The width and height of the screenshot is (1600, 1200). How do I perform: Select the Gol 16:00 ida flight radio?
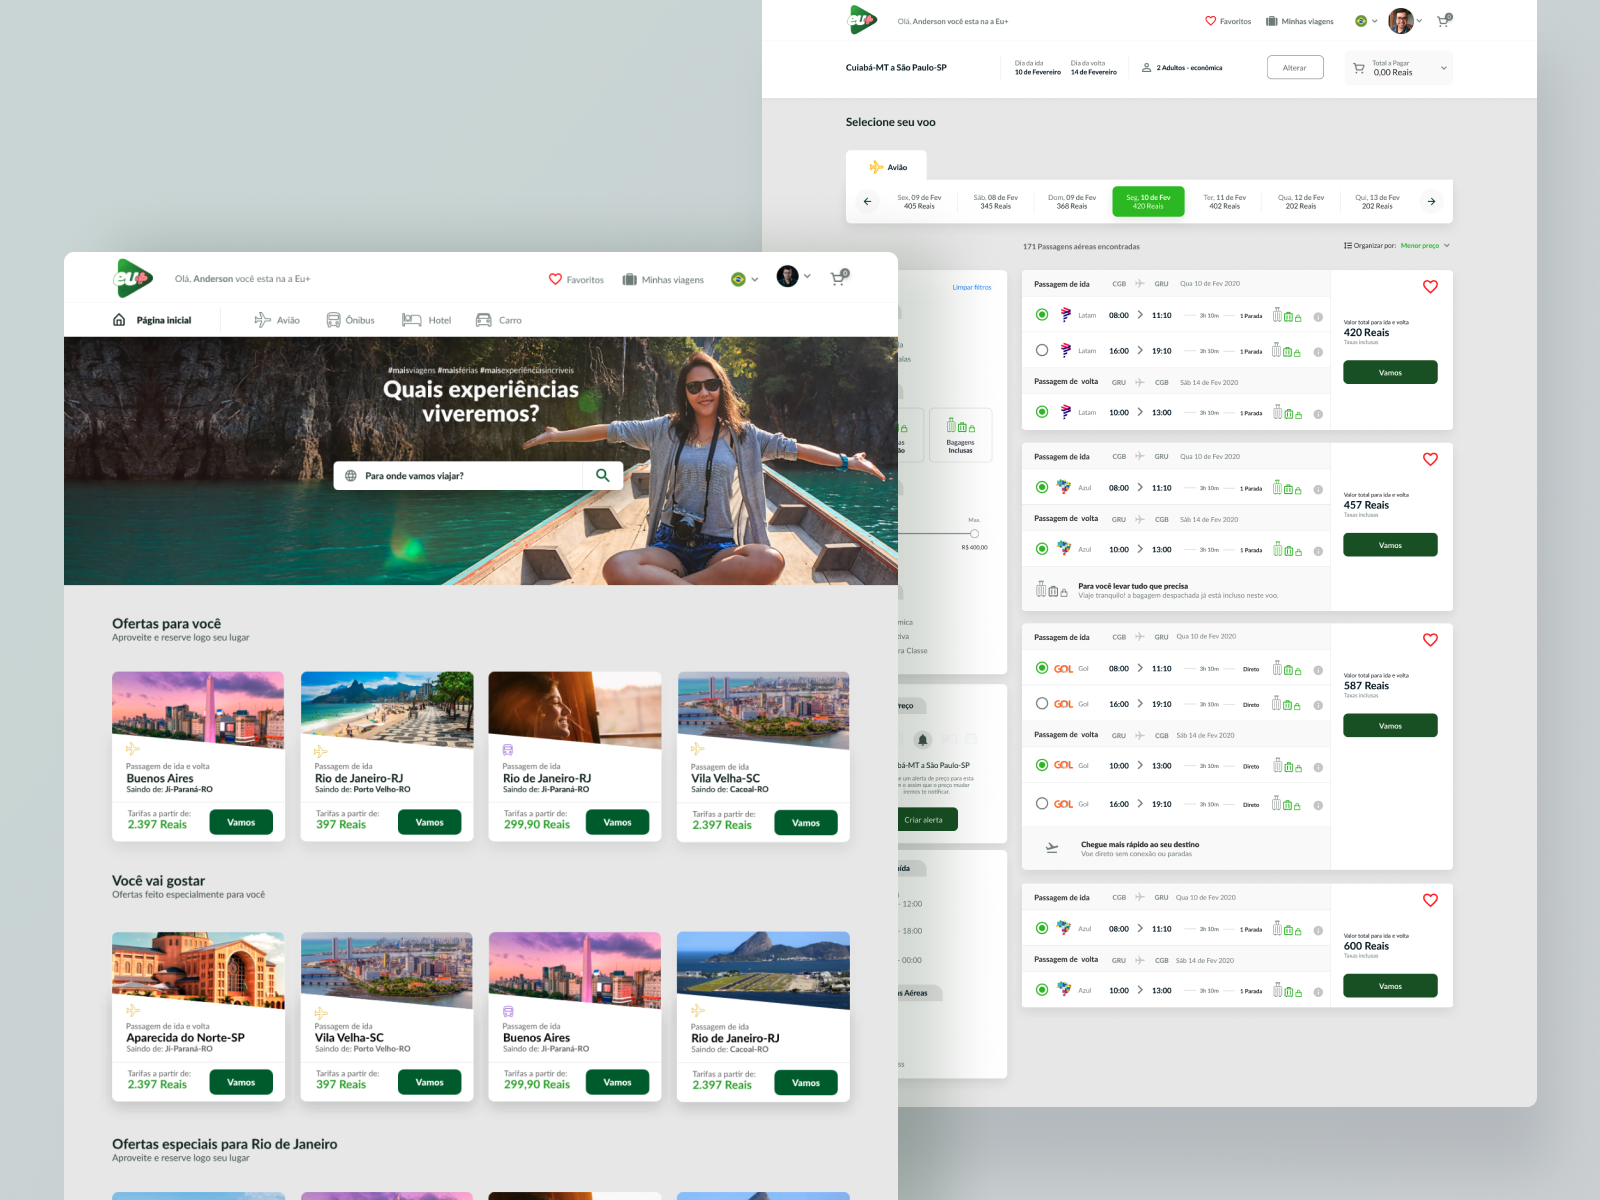[x=1042, y=704]
